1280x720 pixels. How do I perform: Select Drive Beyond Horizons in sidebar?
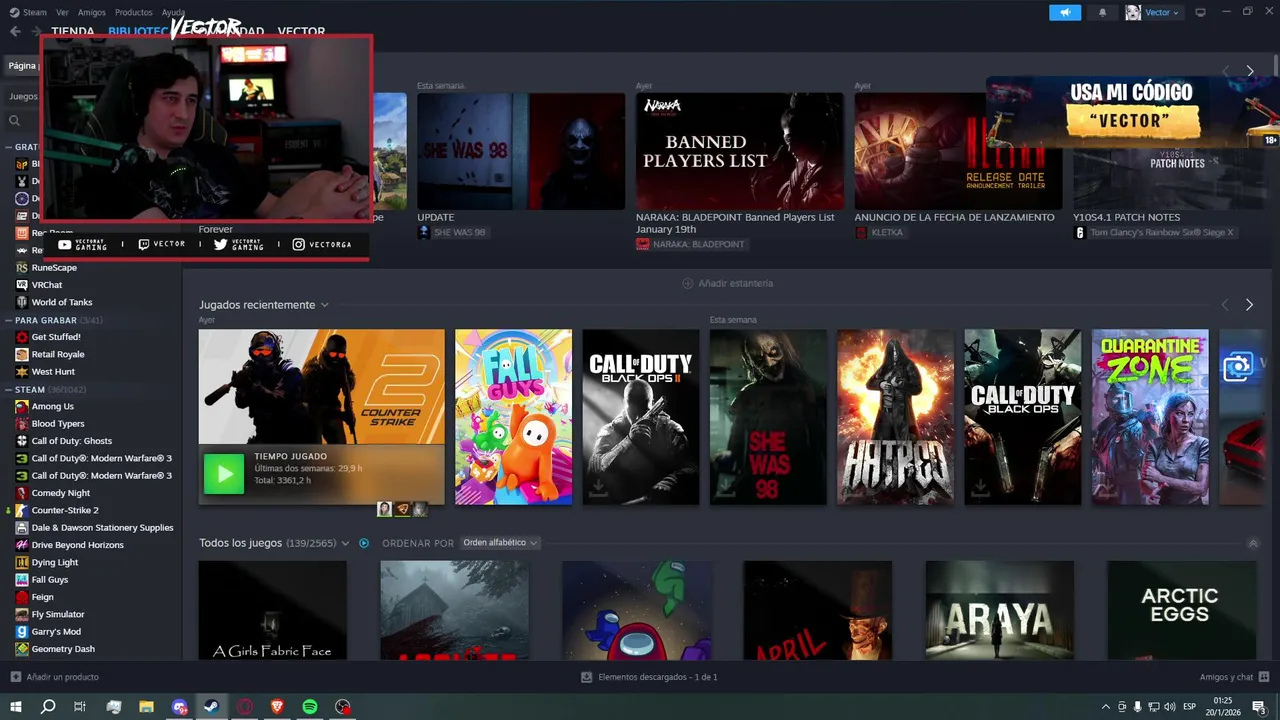pos(77,545)
